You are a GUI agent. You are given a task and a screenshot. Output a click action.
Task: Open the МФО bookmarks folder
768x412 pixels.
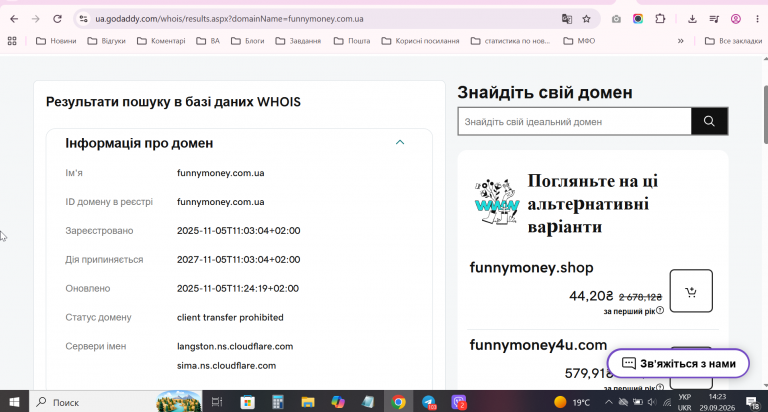[x=579, y=41]
